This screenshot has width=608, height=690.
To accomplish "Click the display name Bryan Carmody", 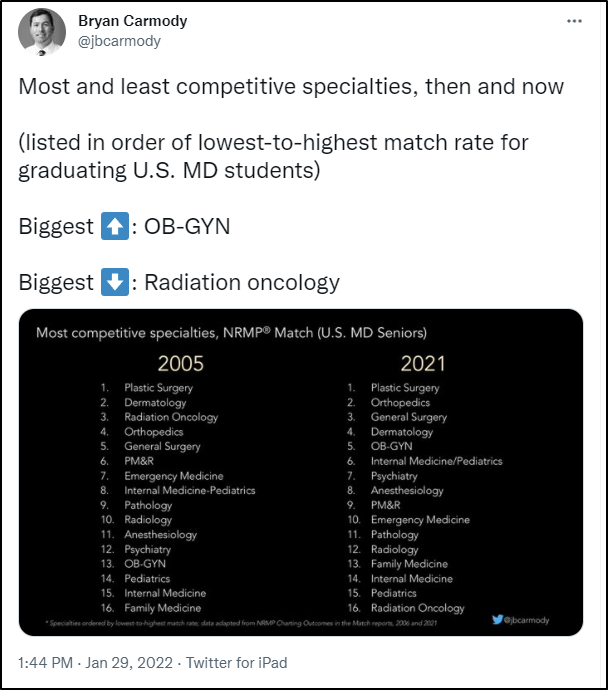I will pyautogui.click(x=132, y=21).
